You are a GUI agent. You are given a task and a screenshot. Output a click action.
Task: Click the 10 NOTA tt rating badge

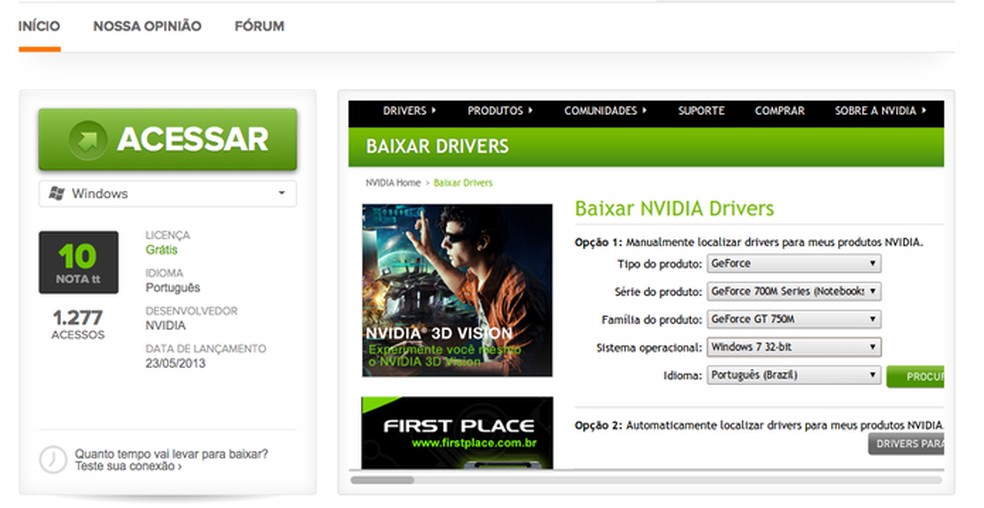(x=78, y=262)
